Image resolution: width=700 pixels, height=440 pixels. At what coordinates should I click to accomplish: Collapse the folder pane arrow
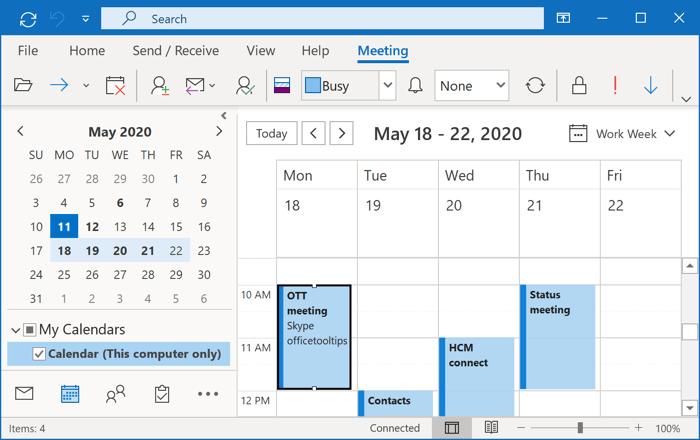point(224,116)
